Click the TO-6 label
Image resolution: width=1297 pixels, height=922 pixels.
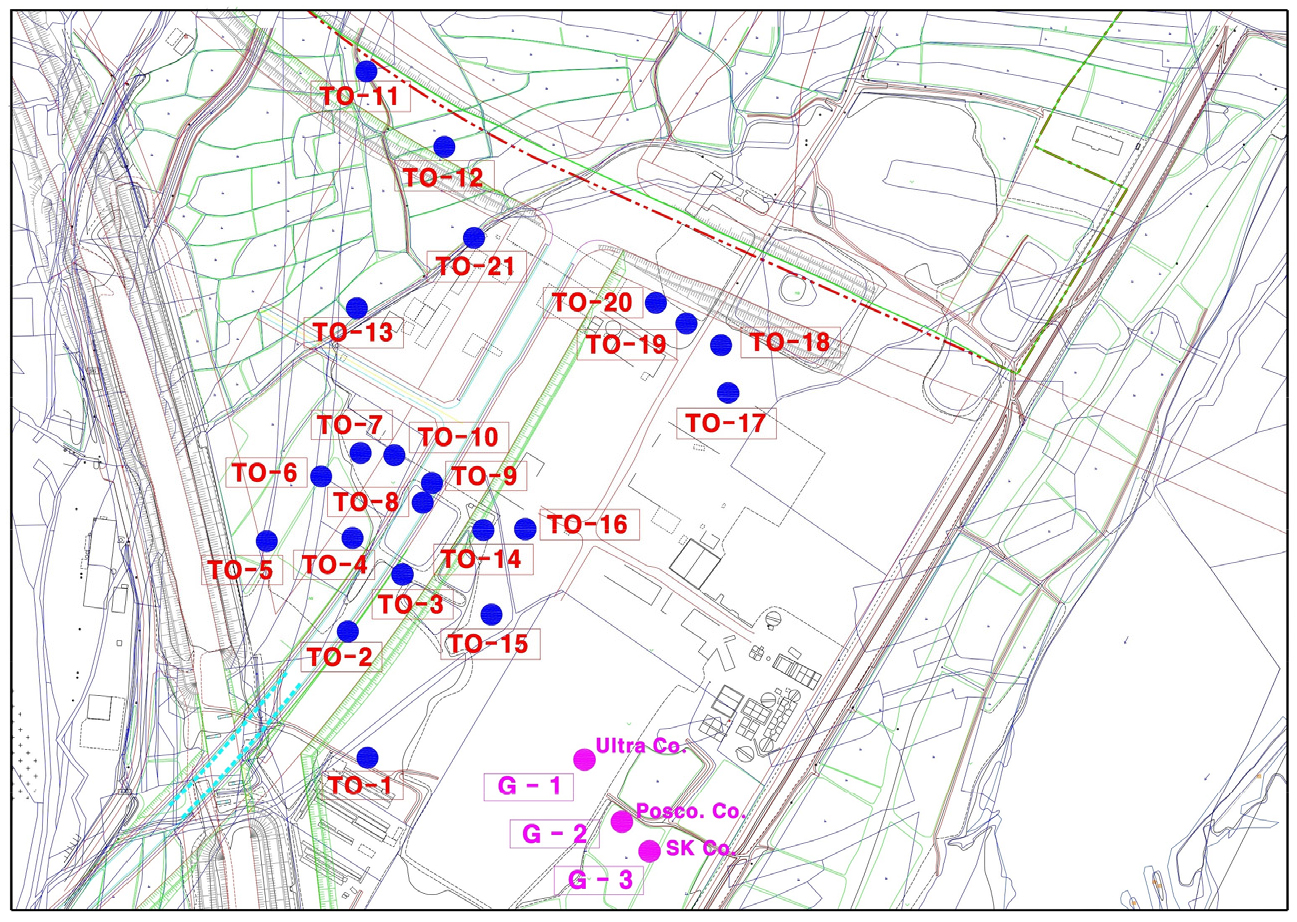coord(264,473)
